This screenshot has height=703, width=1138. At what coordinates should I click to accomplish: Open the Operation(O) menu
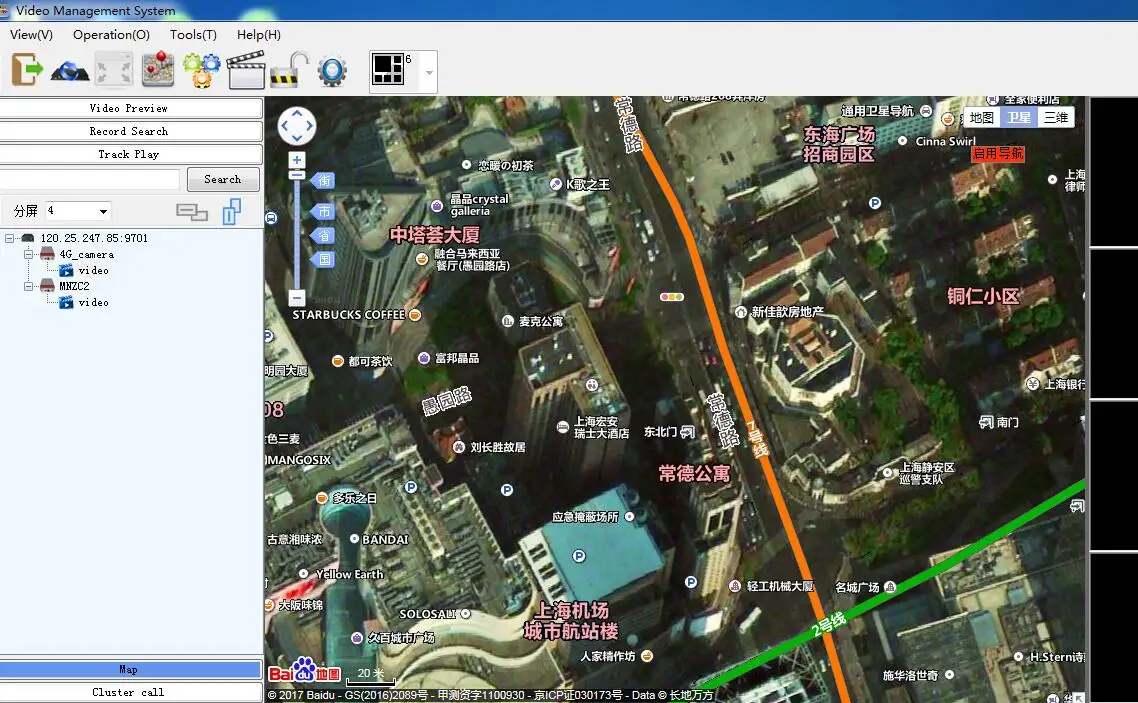point(111,34)
